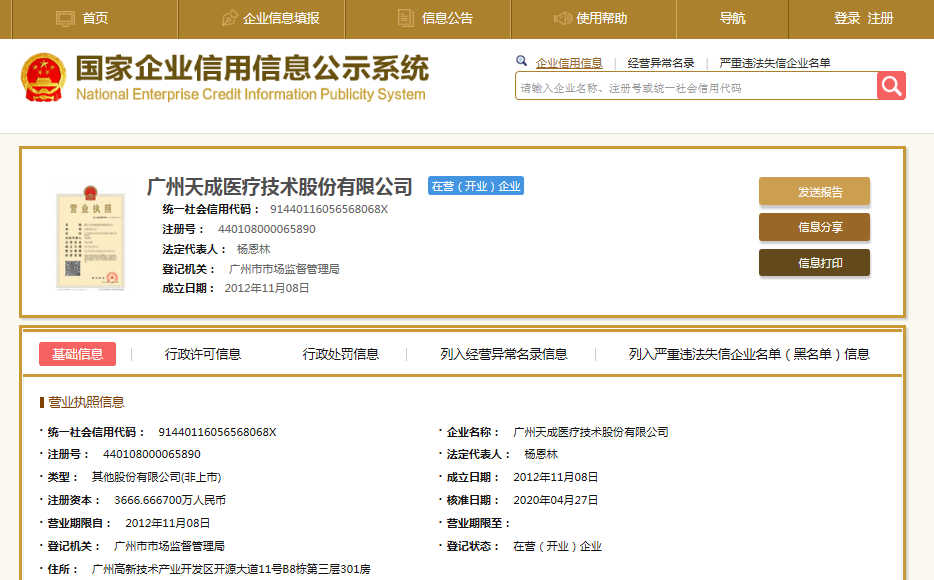The image size is (934, 580).
Task: Click the header registration authority 广州市市场监督管理局
Action: click(284, 269)
